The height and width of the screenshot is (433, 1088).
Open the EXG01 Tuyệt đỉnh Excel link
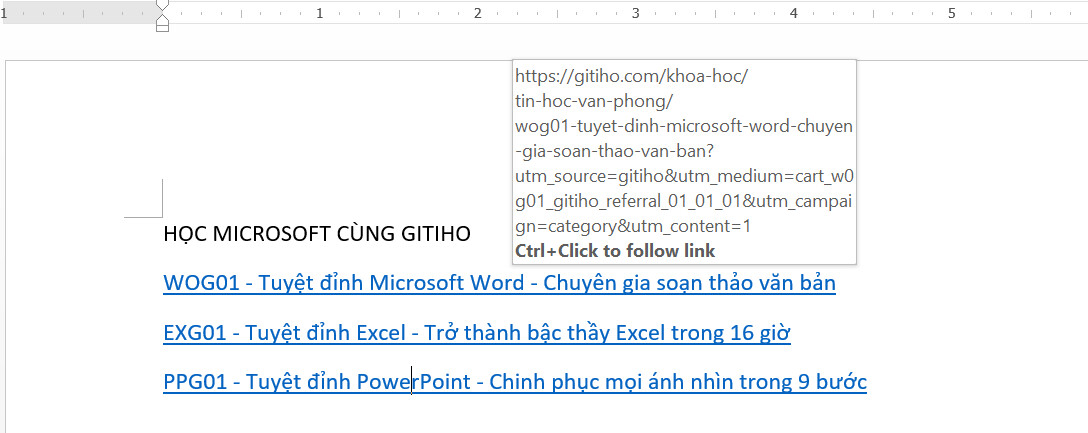tap(477, 333)
